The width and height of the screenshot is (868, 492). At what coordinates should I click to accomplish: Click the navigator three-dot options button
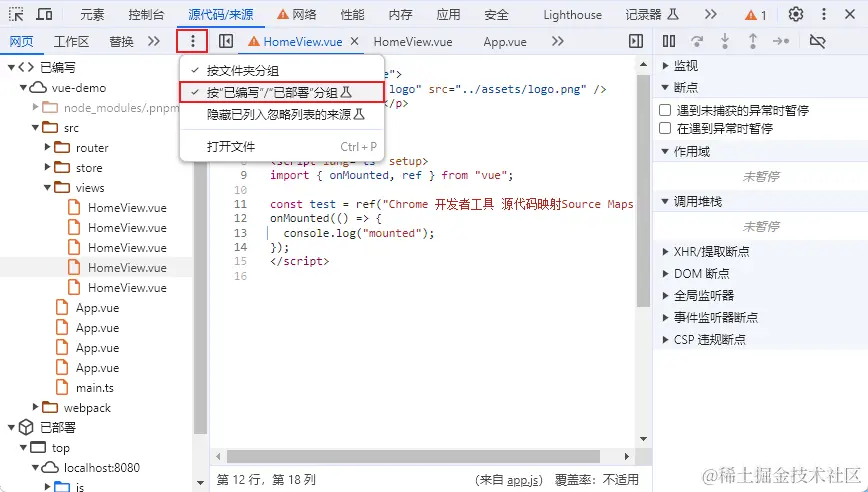[193, 42]
